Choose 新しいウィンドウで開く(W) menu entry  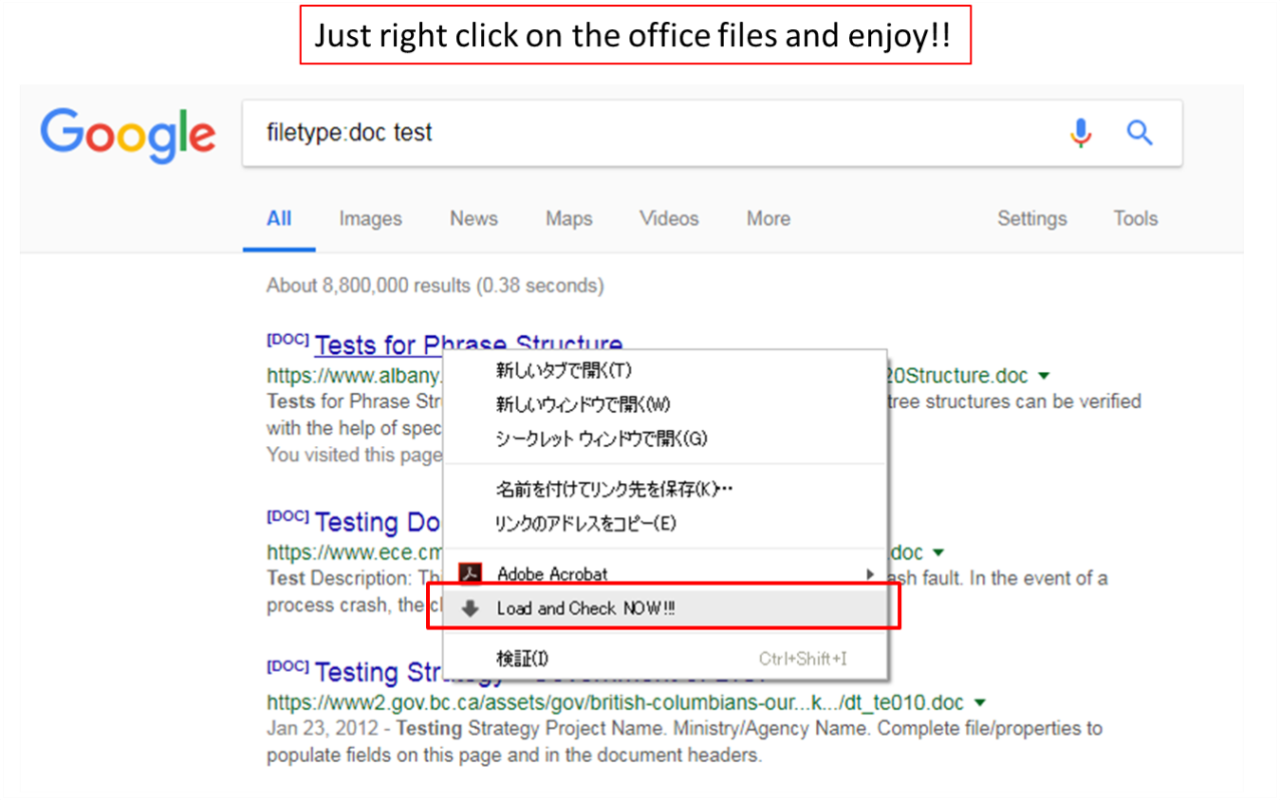[x=665, y=405]
